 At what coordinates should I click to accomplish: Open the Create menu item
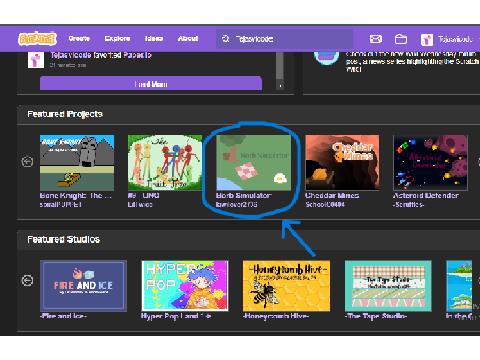(x=79, y=39)
